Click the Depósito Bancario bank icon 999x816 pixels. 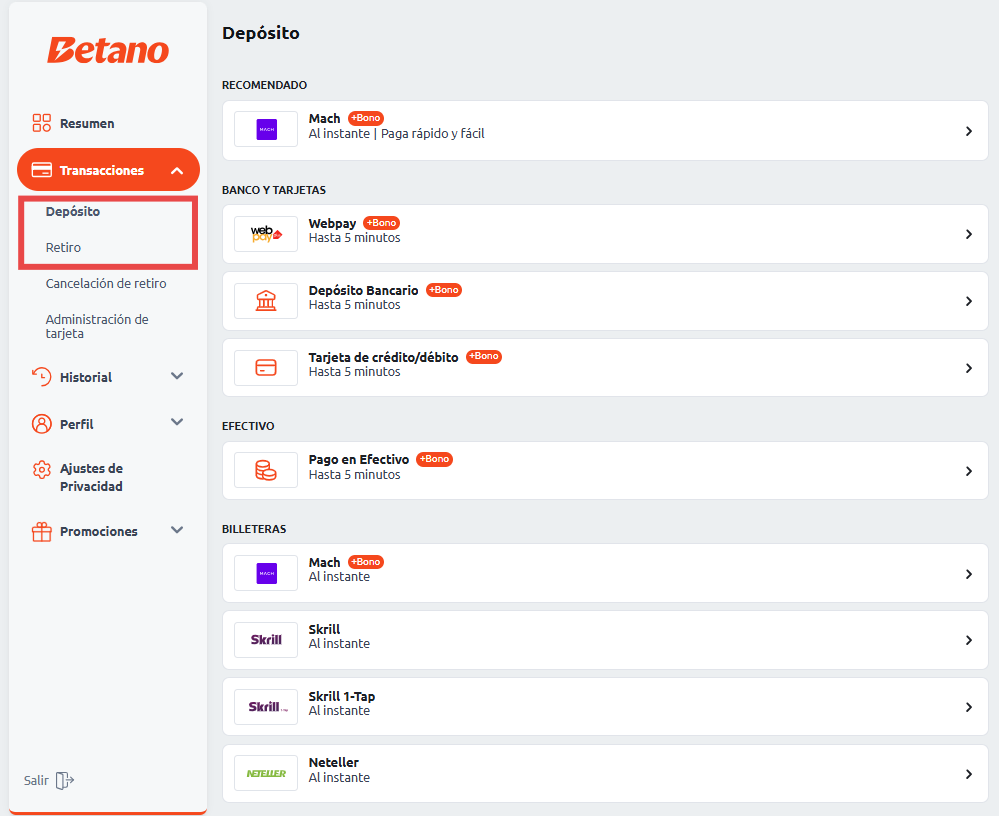[266, 301]
